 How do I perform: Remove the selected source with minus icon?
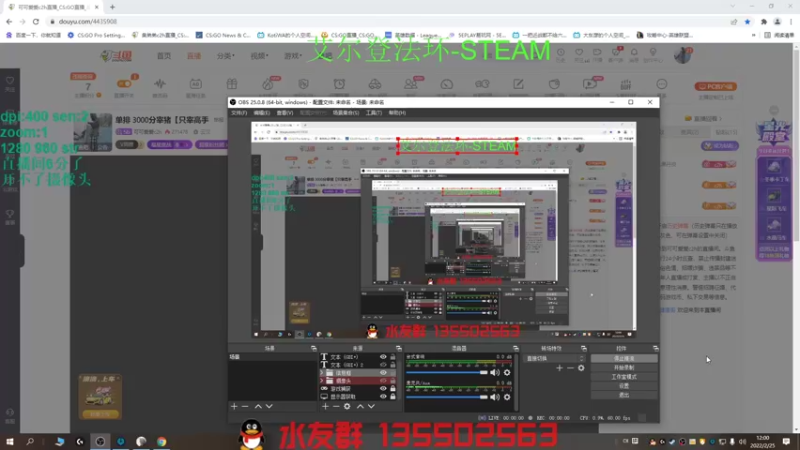click(336, 407)
